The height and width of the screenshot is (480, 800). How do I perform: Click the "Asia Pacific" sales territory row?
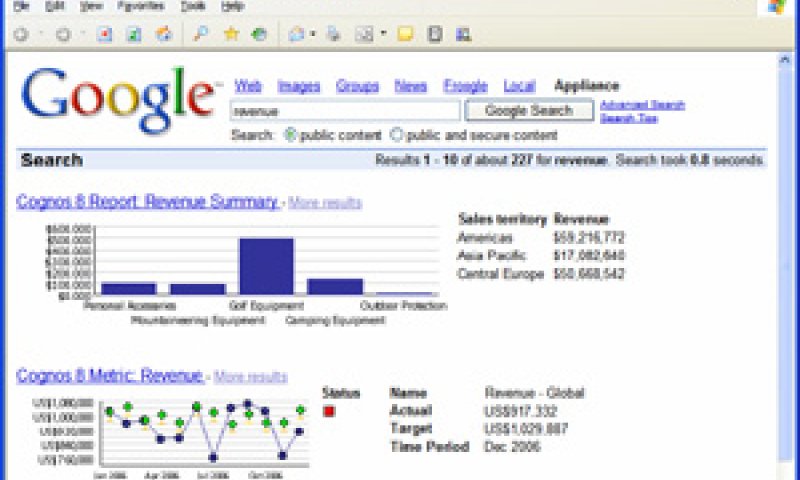pos(541,255)
